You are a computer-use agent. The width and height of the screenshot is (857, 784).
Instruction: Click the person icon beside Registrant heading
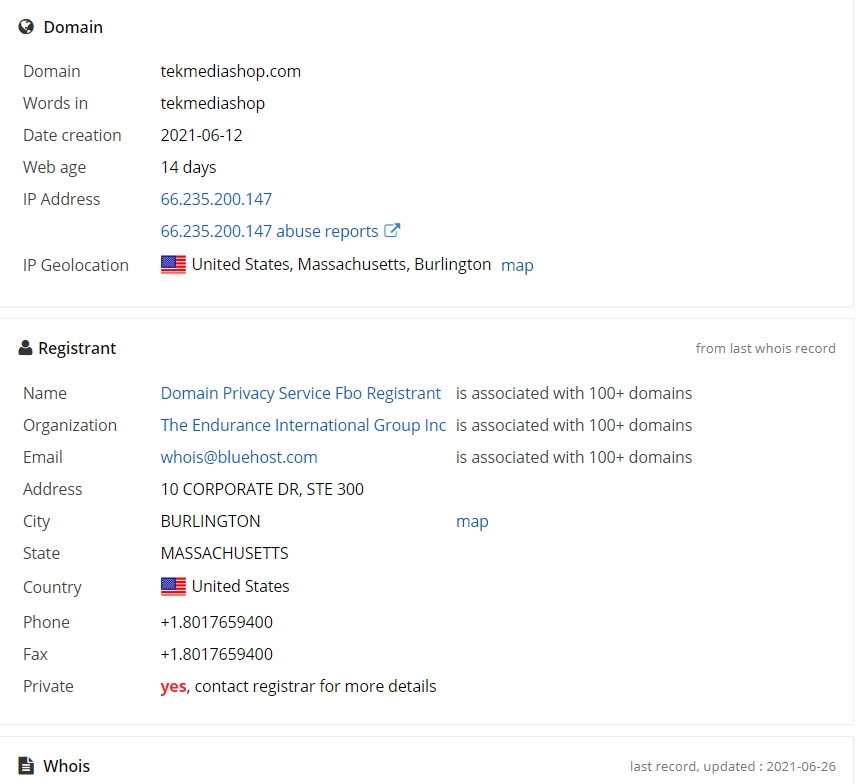pyautogui.click(x=25, y=348)
